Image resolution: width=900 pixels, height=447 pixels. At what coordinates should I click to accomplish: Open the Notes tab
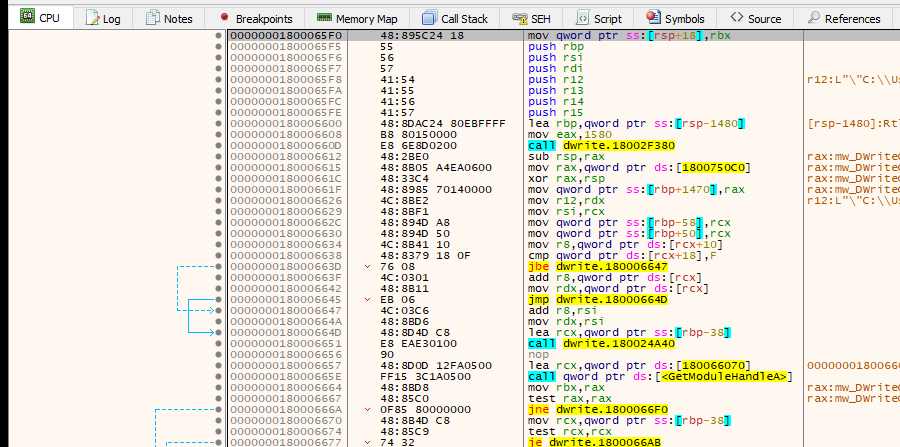click(x=169, y=18)
